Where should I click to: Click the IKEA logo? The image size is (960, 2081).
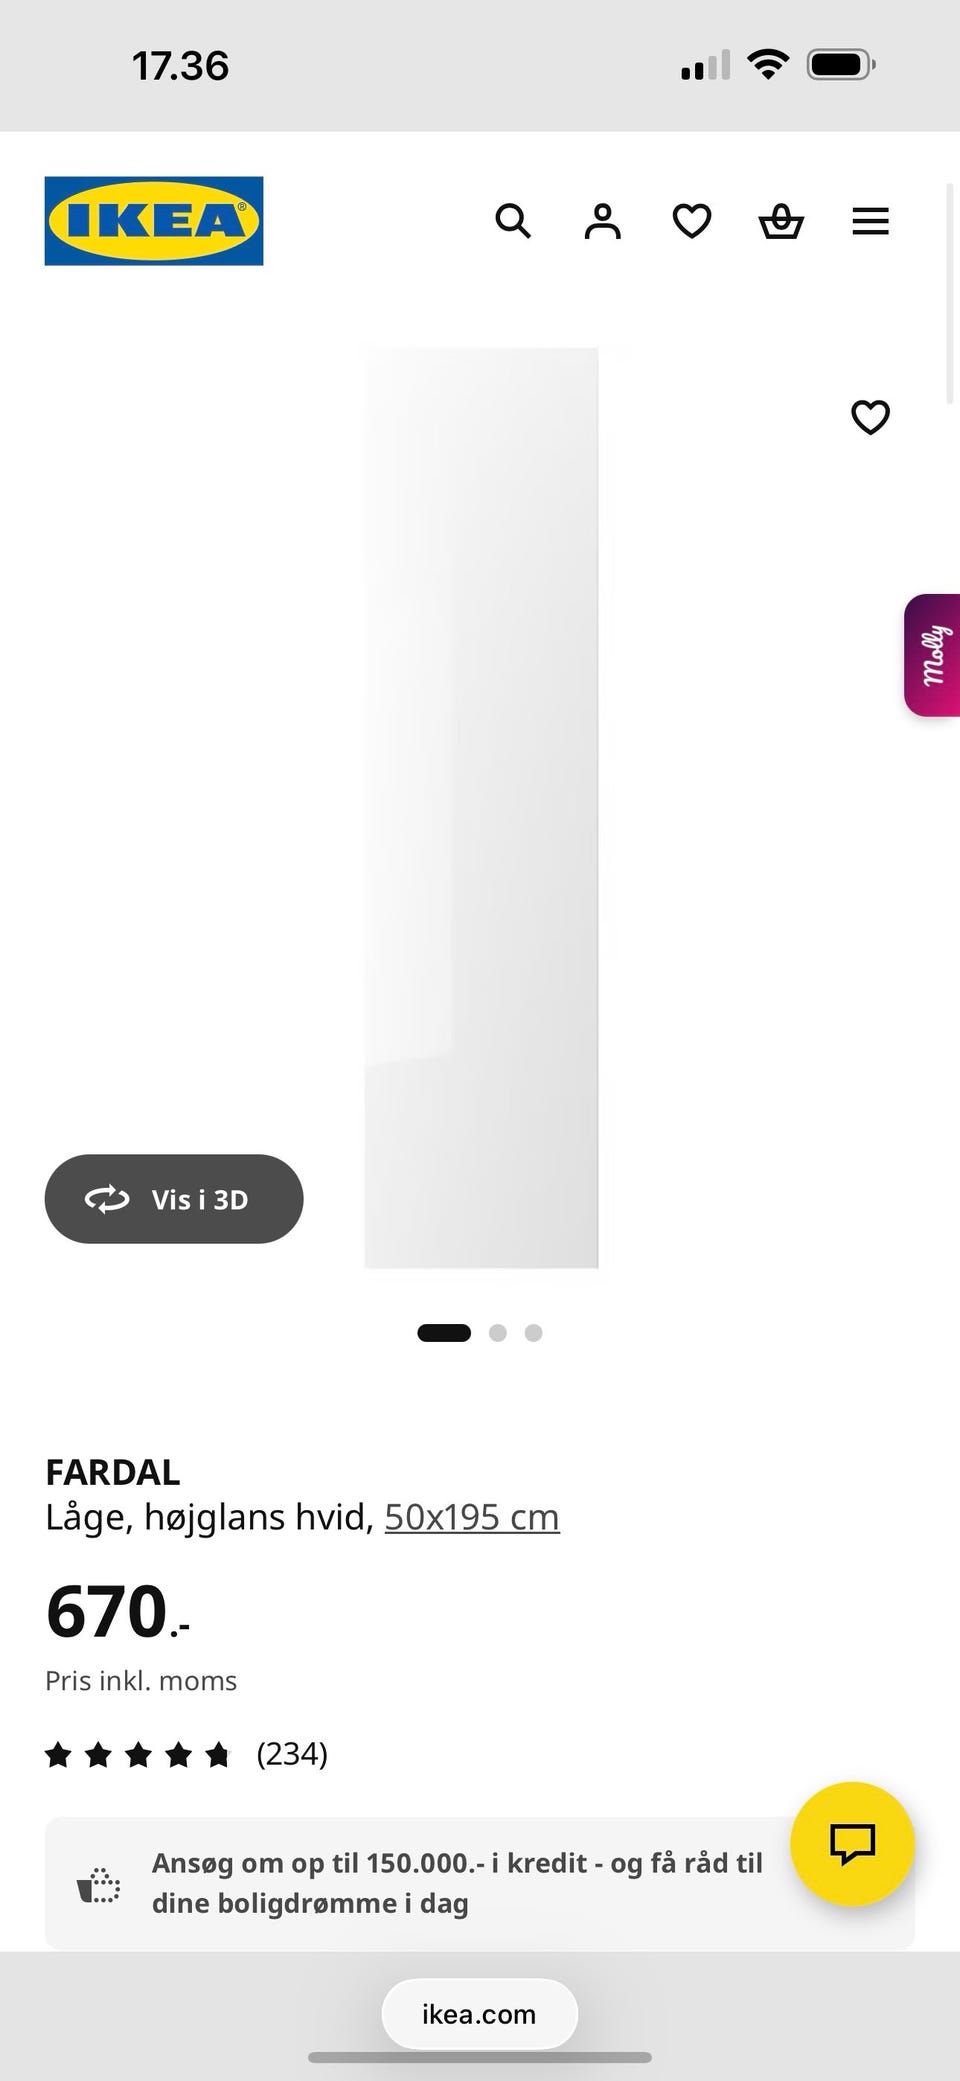[x=154, y=221]
